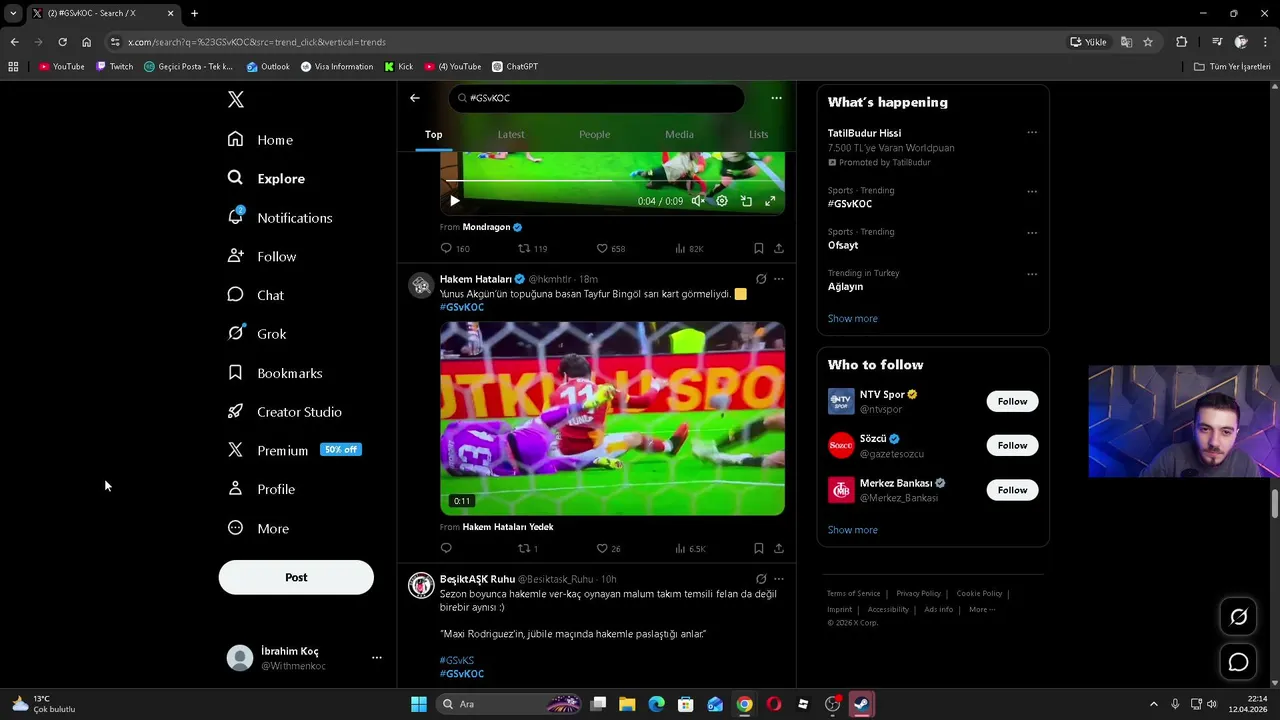This screenshot has width=1280, height=720.
Task: View analytics showing 82K views
Action: pos(689,248)
